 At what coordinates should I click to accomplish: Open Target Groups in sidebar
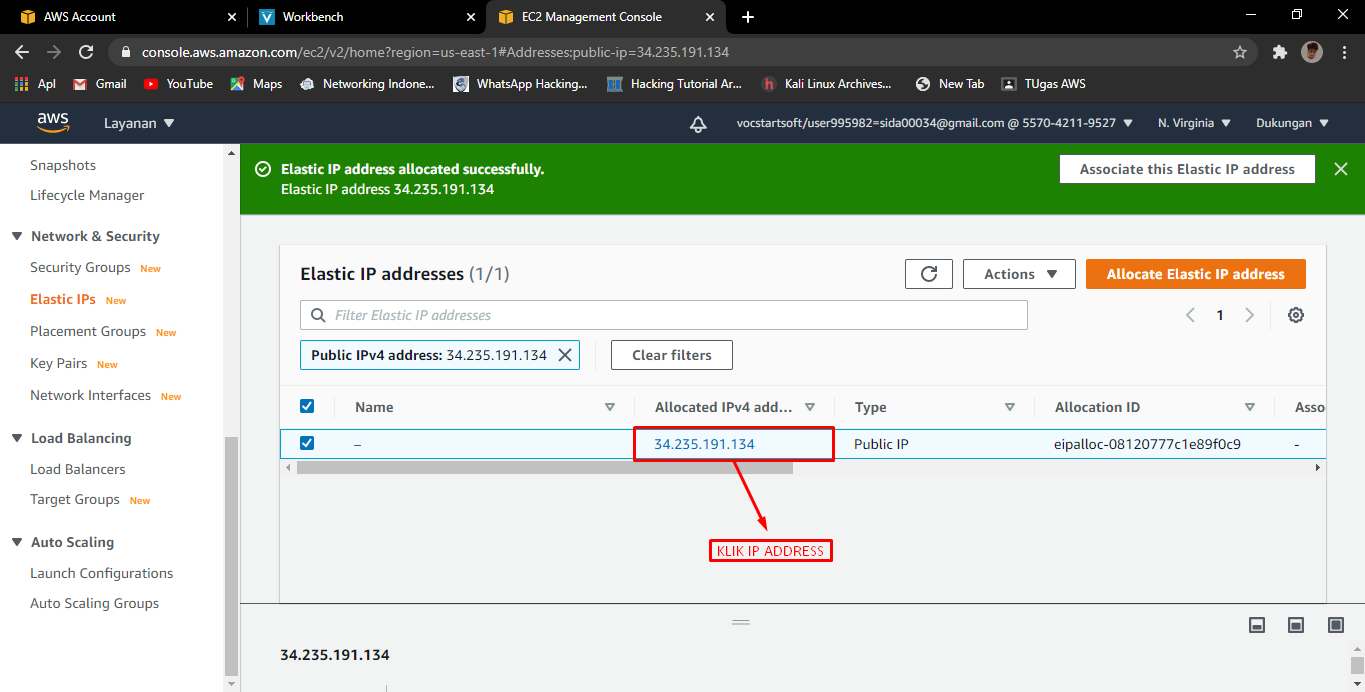click(75, 499)
